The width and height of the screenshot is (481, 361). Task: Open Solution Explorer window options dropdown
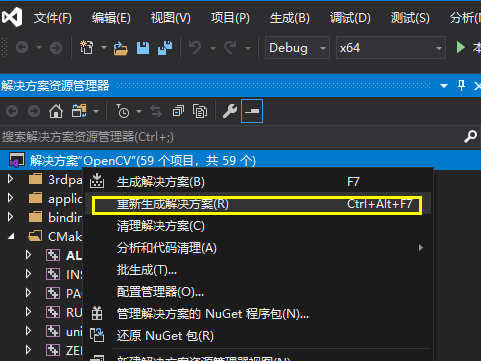(x=444, y=86)
